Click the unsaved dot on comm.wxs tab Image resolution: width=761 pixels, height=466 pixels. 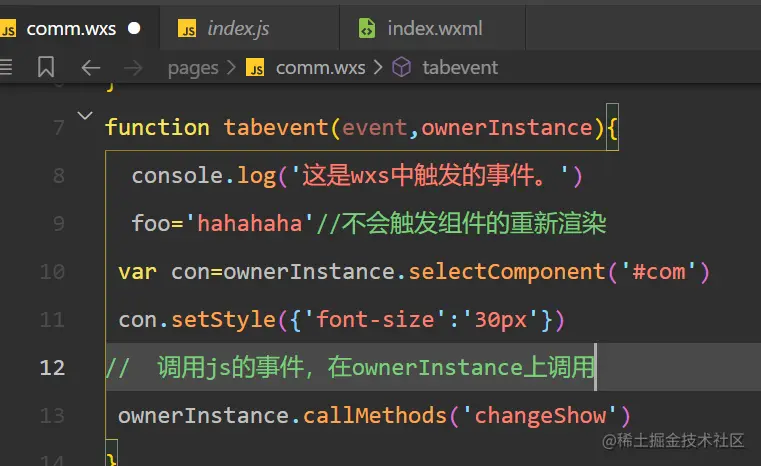coord(134,29)
